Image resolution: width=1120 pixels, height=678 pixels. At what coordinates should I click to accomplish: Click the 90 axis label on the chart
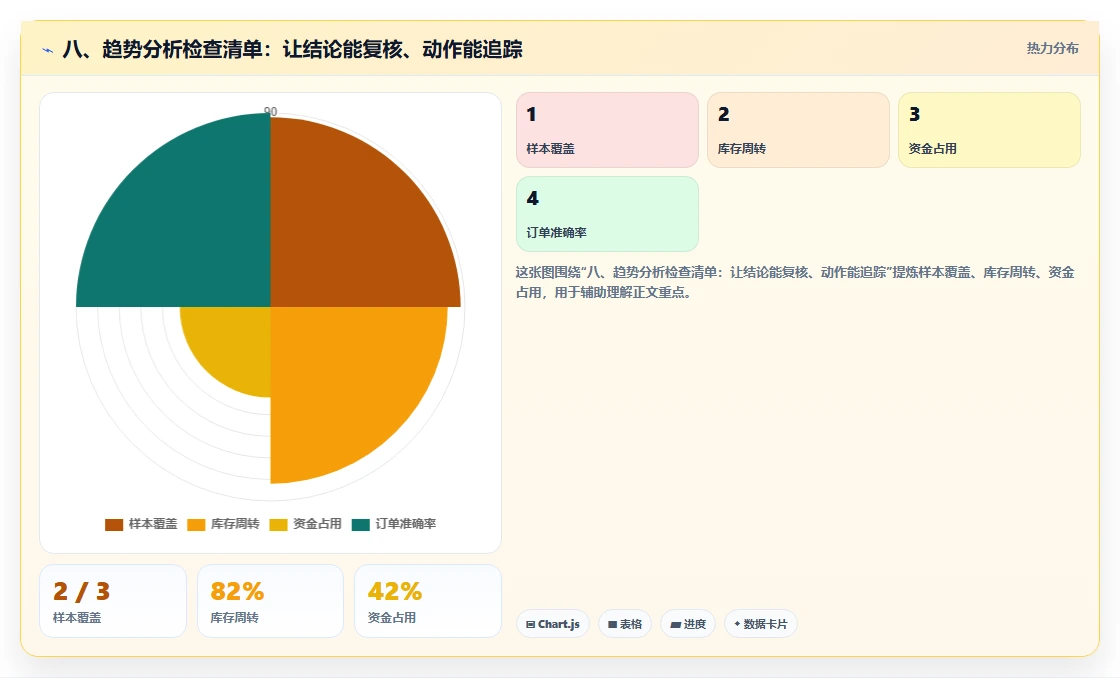click(271, 111)
